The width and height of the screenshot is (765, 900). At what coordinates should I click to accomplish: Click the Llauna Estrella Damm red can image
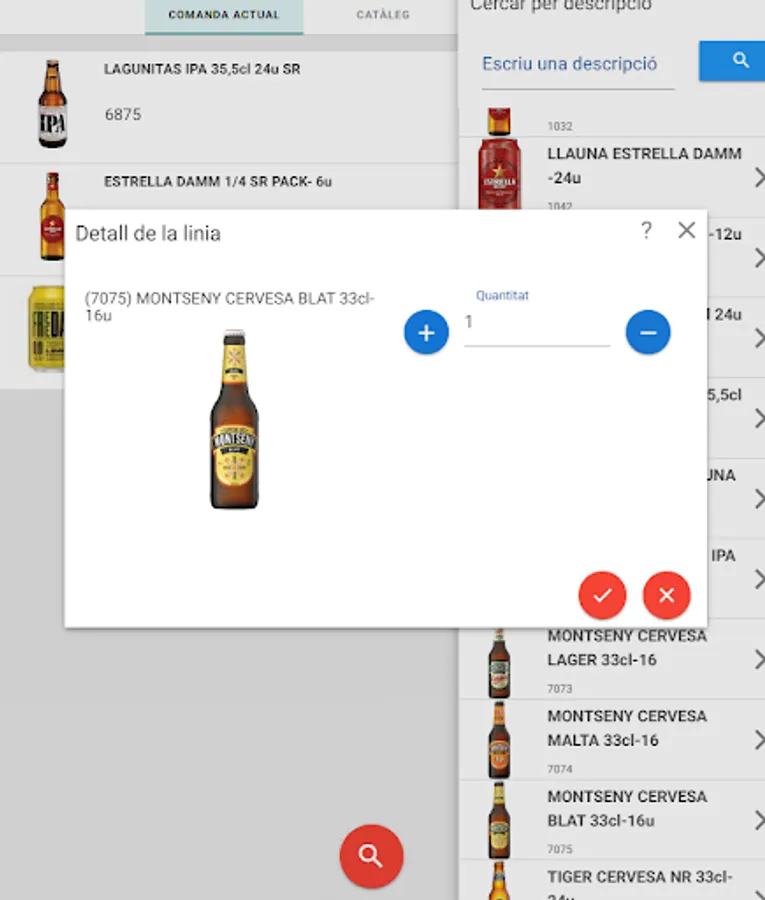click(x=499, y=174)
